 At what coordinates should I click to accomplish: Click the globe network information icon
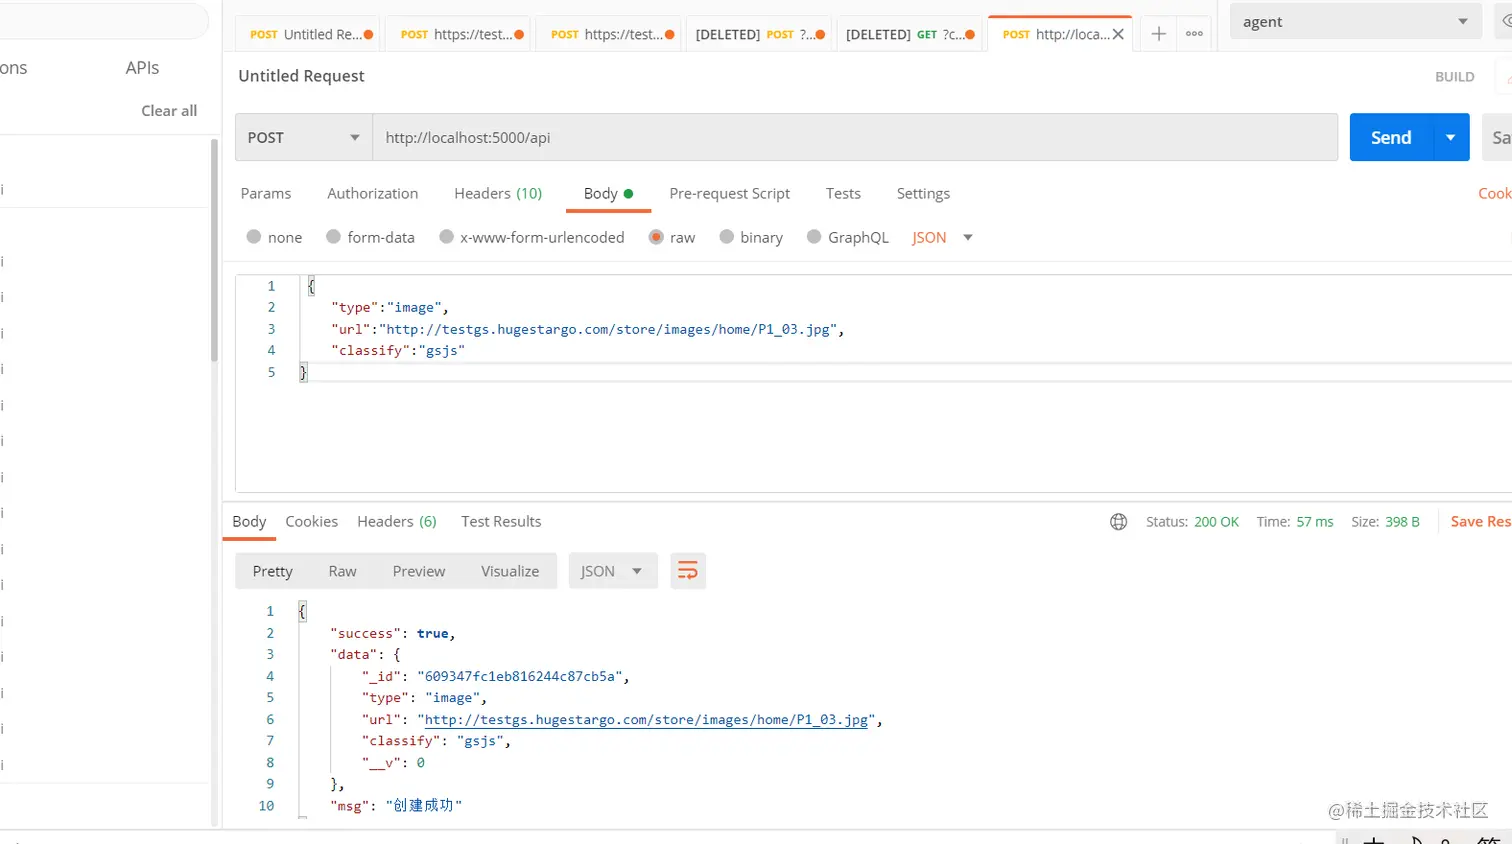pyautogui.click(x=1118, y=522)
